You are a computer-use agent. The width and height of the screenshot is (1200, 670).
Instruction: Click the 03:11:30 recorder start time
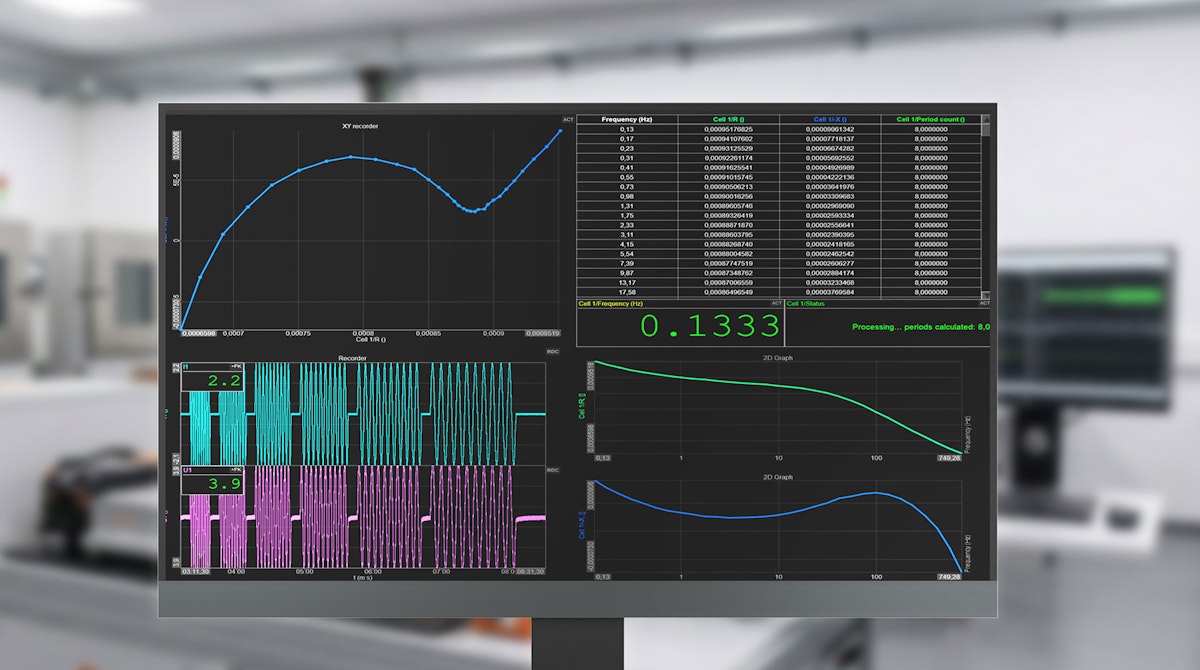[194, 571]
